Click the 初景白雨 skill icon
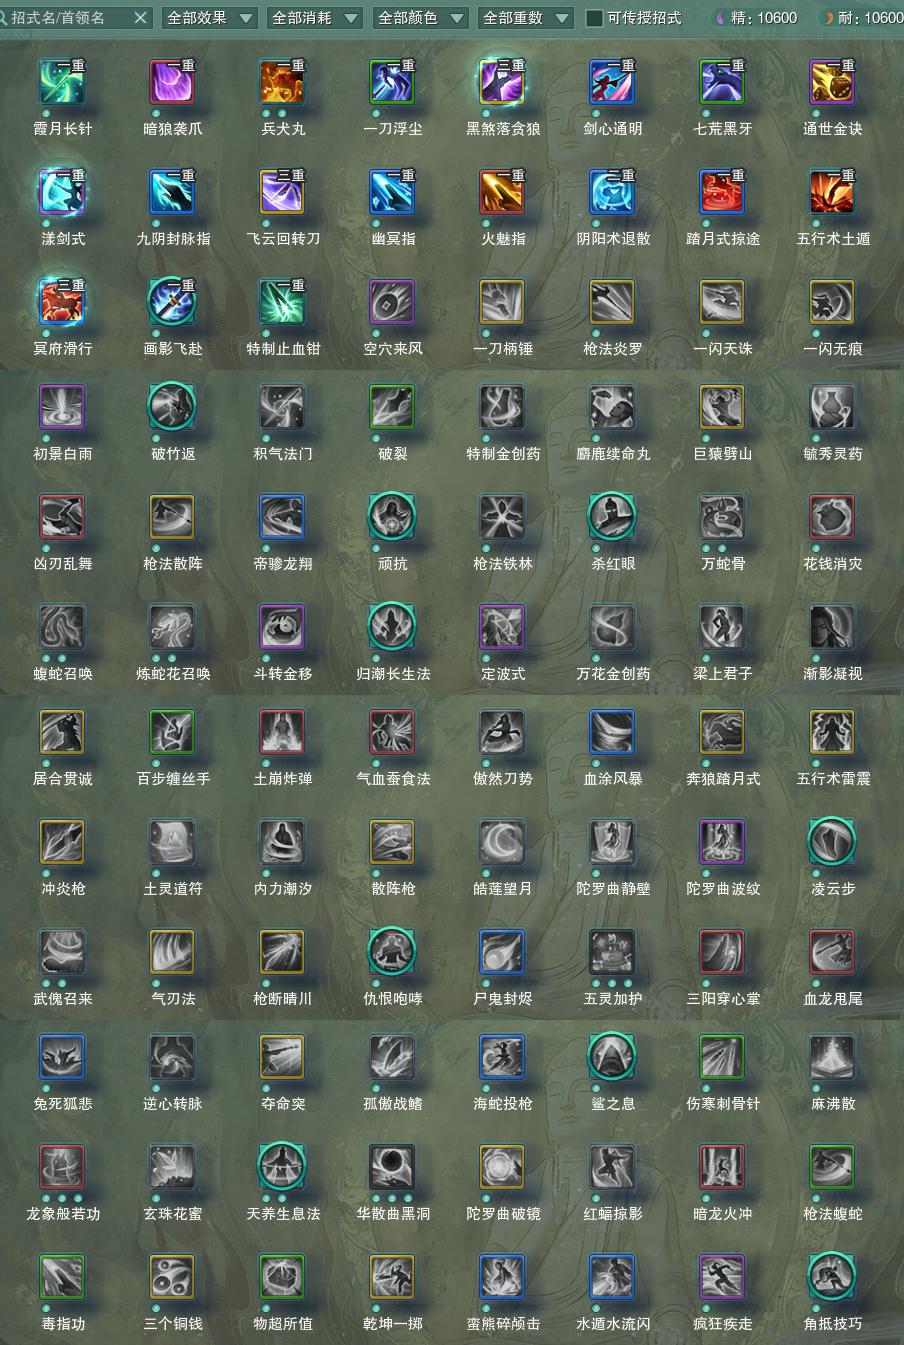Viewport: 904px width, 1345px height. pos(62,407)
